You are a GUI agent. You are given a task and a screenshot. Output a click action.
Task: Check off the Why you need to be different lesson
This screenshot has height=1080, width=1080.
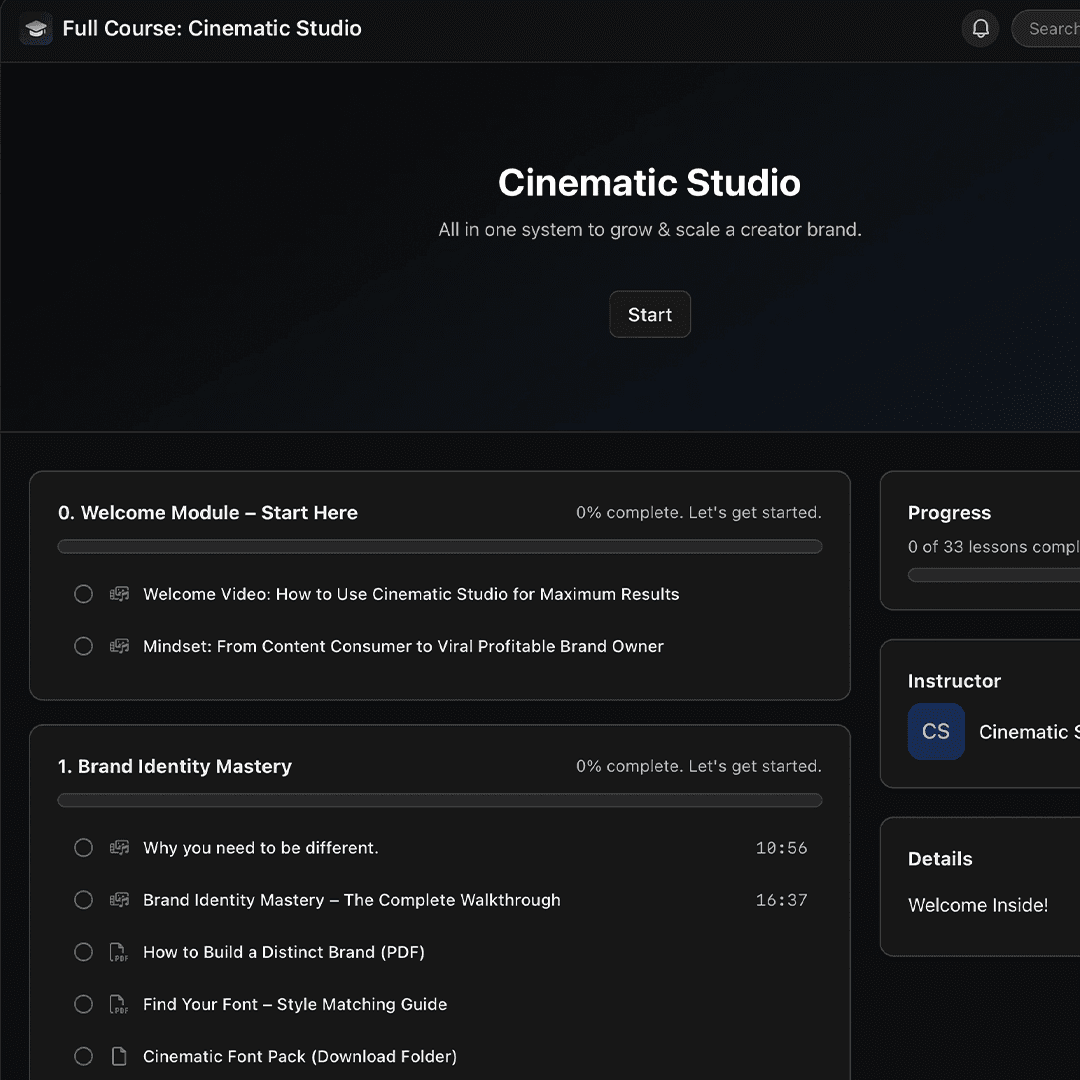(83, 847)
